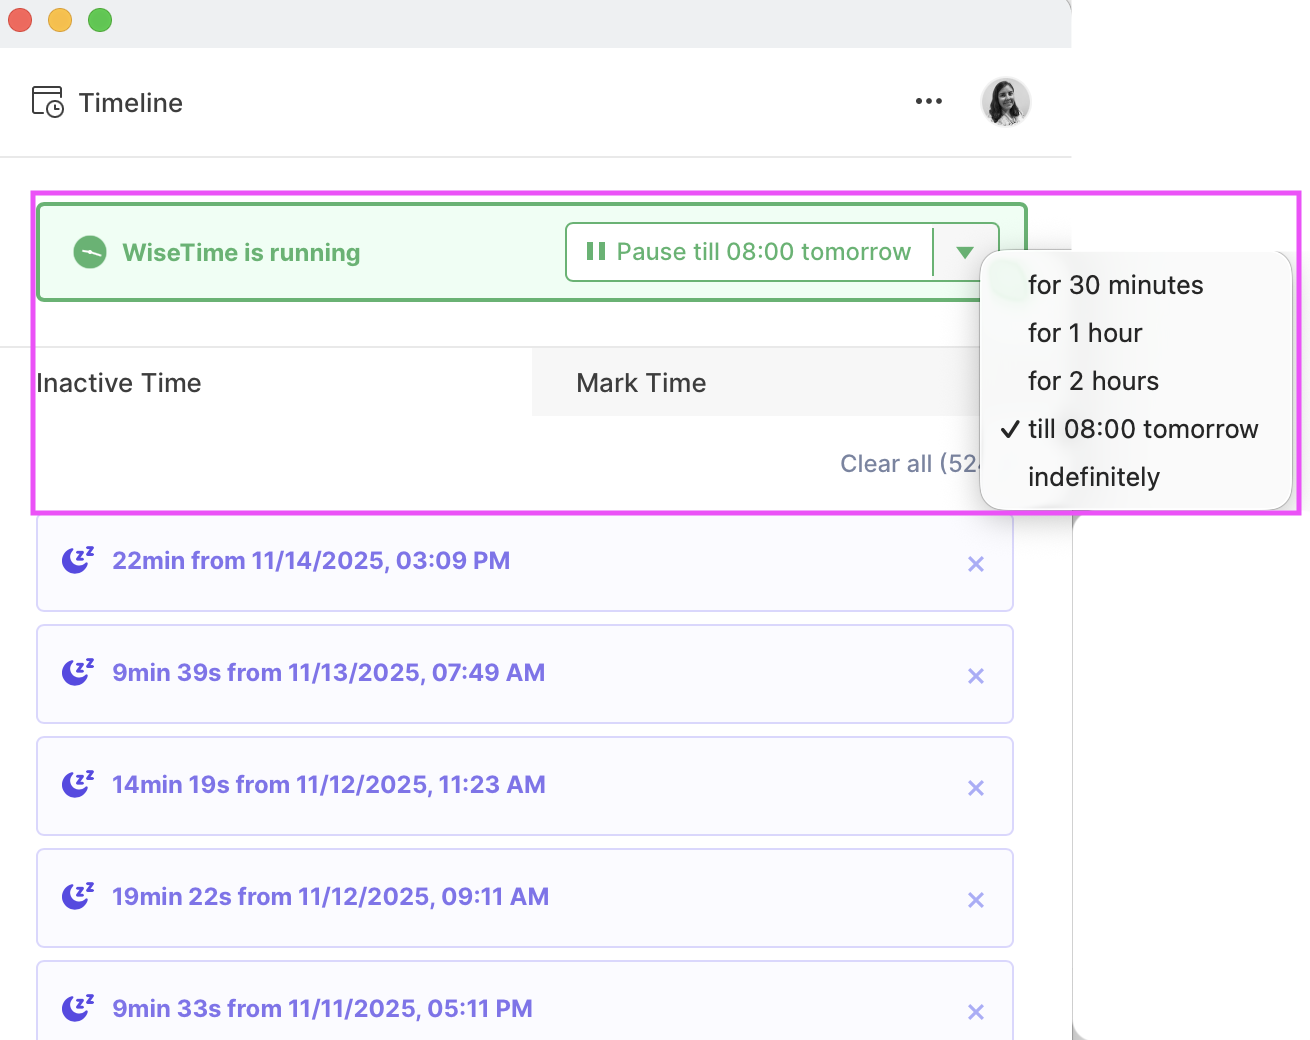Select checked till 08:00 tomorrow option
The height and width of the screenshot is (1040, 1310).
(x=1142, y=429)
